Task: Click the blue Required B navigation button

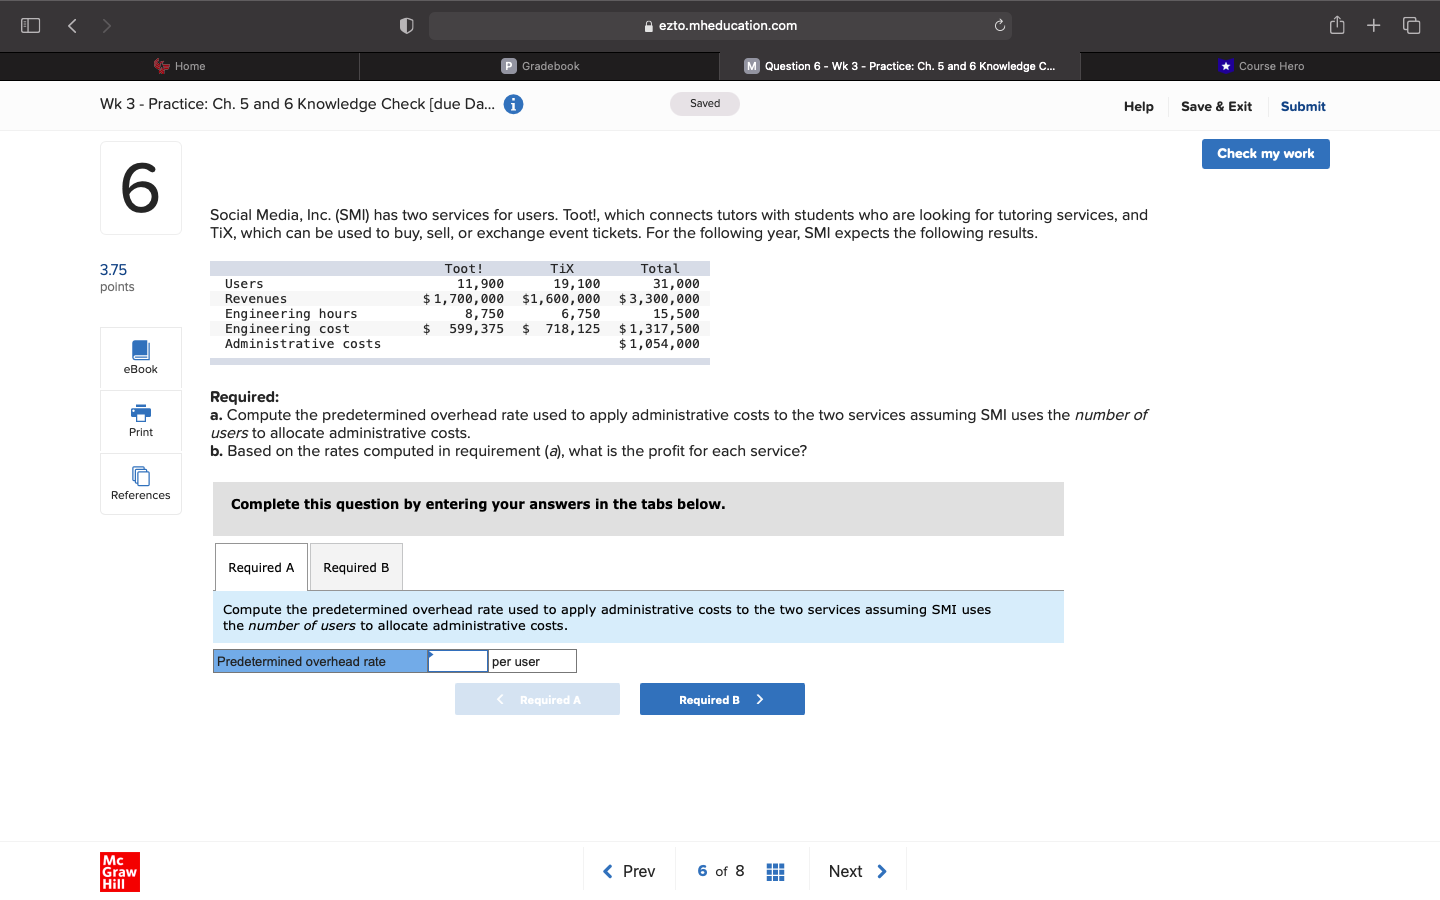Action: (x=722, y=699)
